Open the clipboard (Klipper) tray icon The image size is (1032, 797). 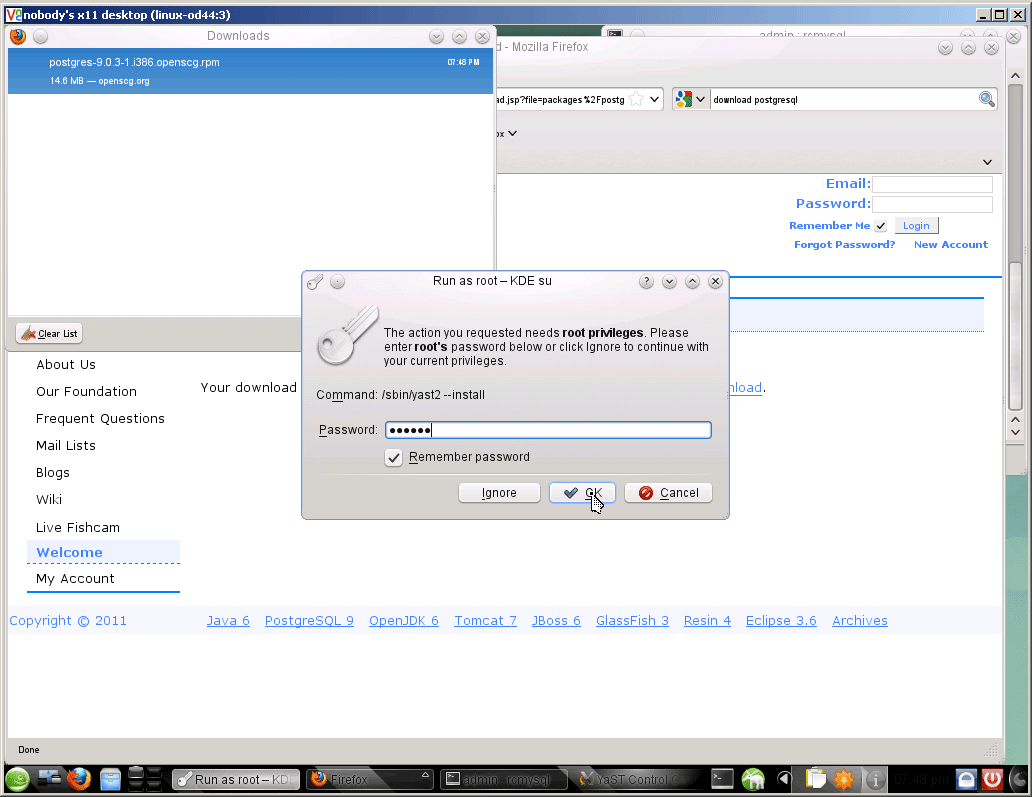[815, 779]
